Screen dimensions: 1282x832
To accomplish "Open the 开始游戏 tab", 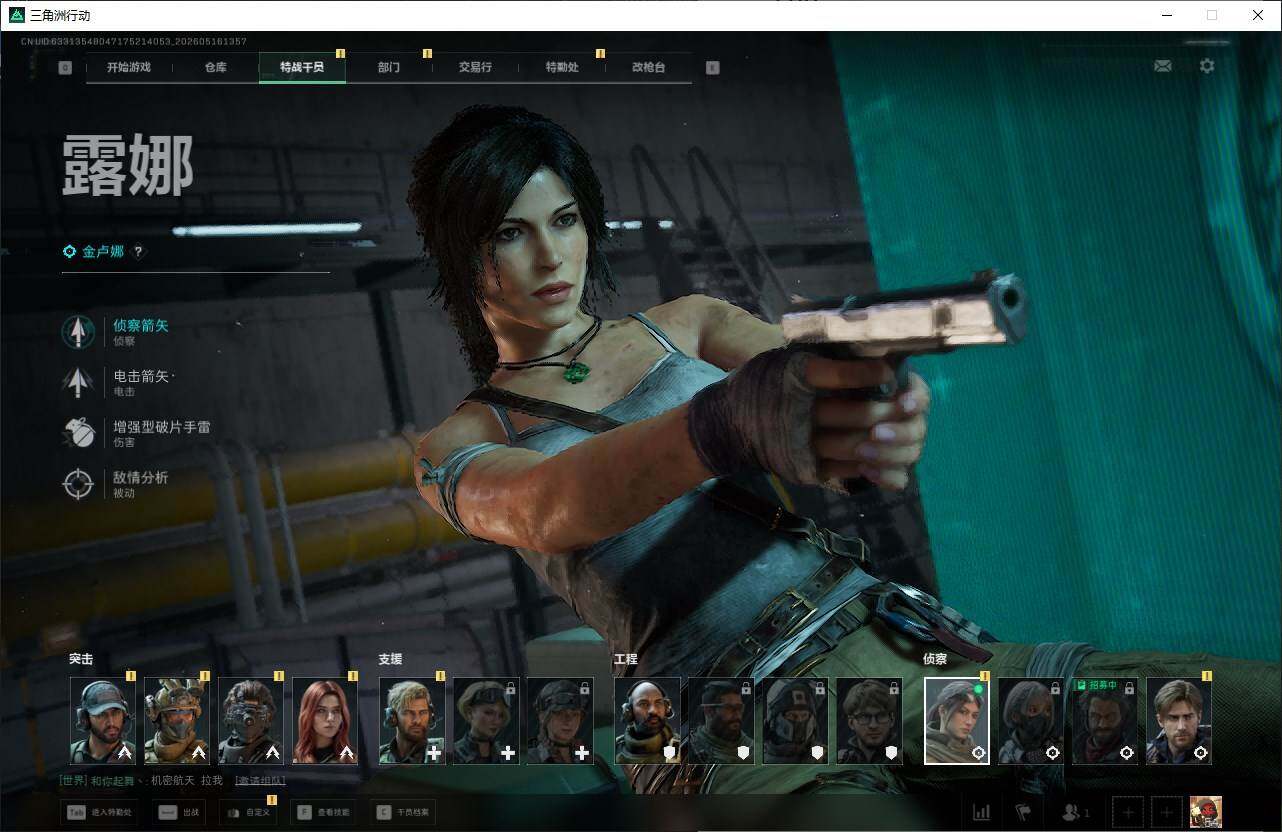I will pos(129,67).
